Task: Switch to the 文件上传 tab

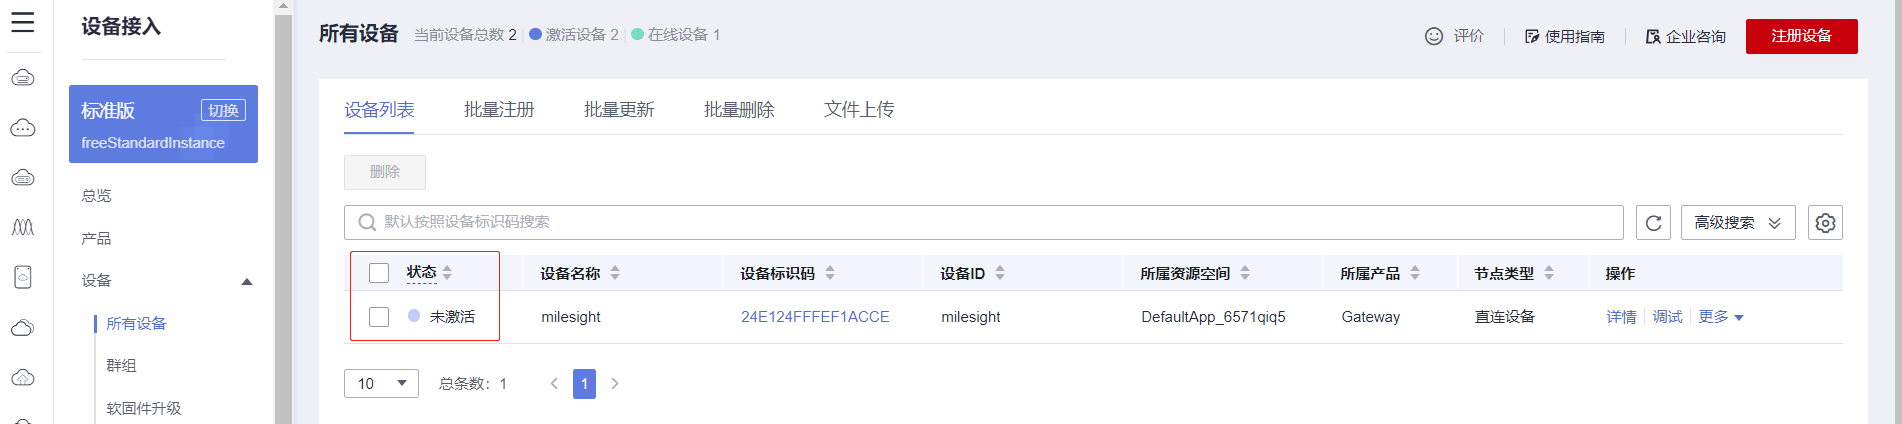Action: click(859, 110)
